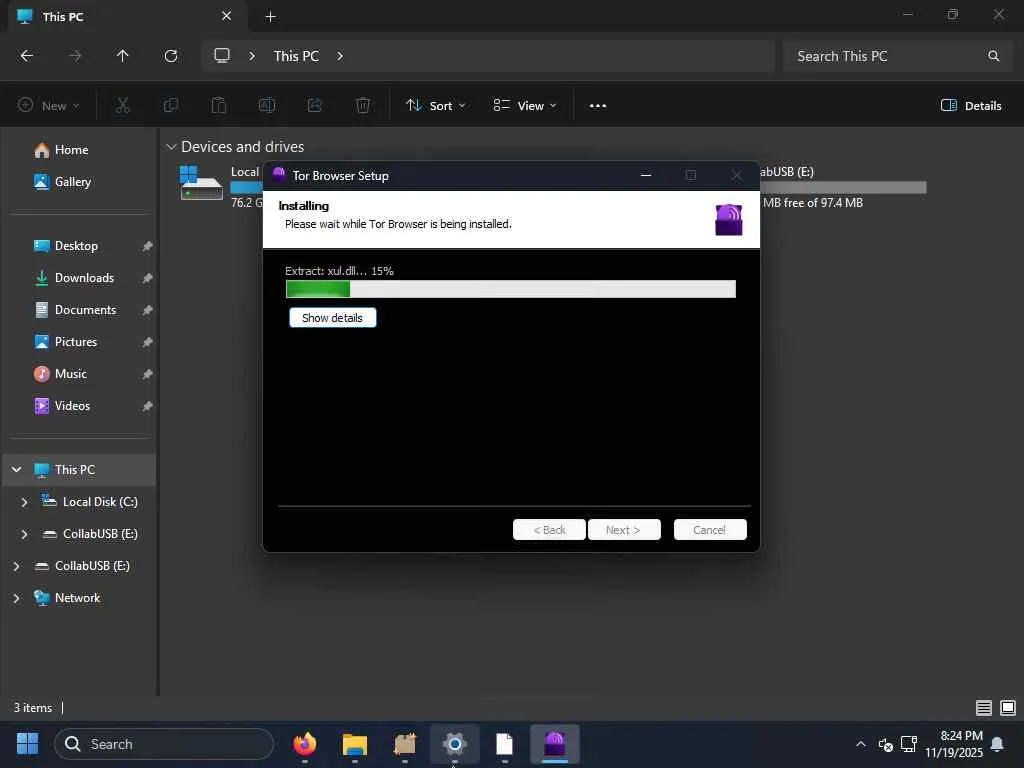Open the Desktop quick access folder
1024x768 pixels.
(x=76, y=246)
